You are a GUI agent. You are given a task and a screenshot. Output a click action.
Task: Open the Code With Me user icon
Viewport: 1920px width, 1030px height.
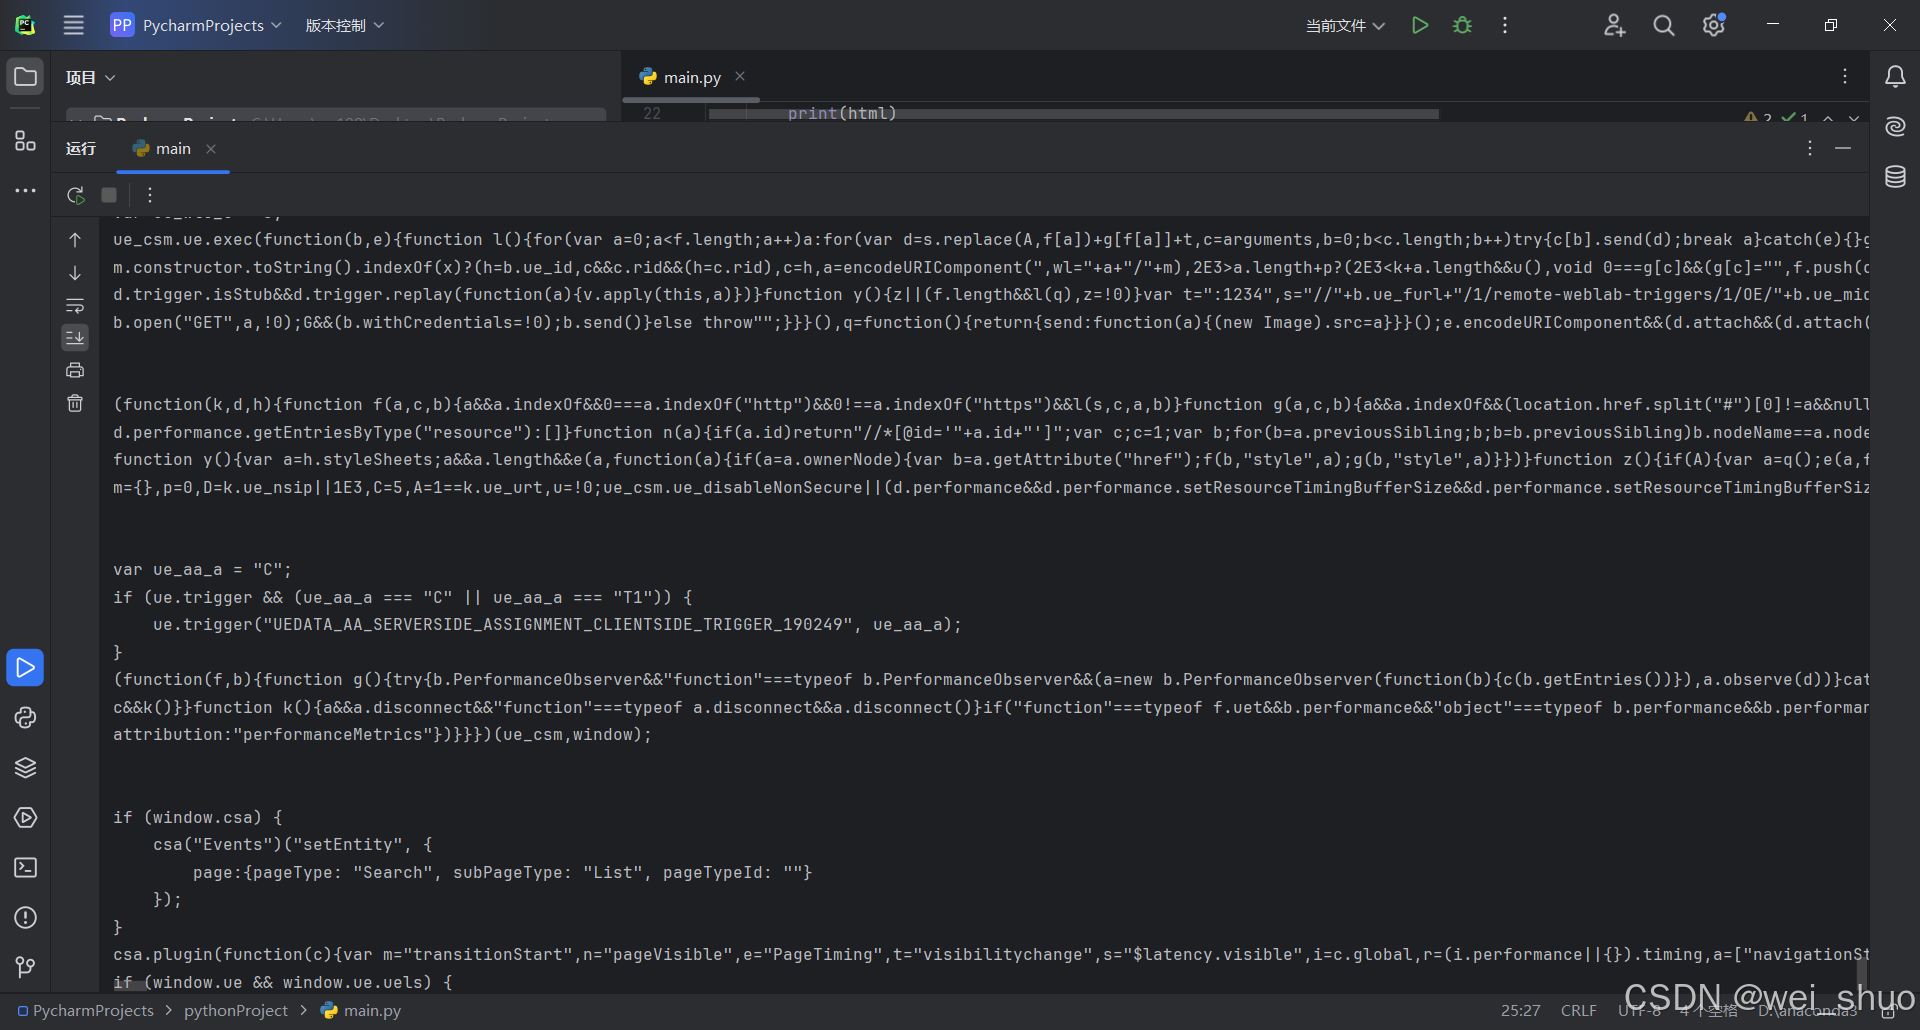(x=1614, y=25)
